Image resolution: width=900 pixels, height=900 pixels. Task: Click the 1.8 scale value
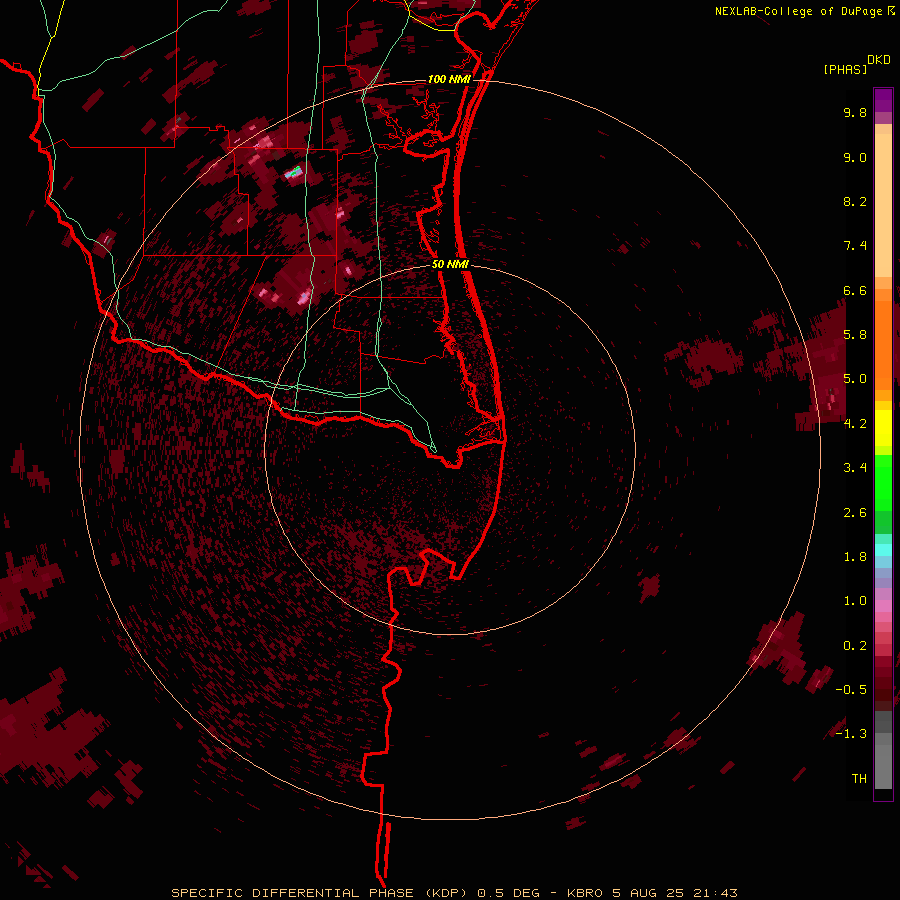pyautogui.click(x=855, y=557)
